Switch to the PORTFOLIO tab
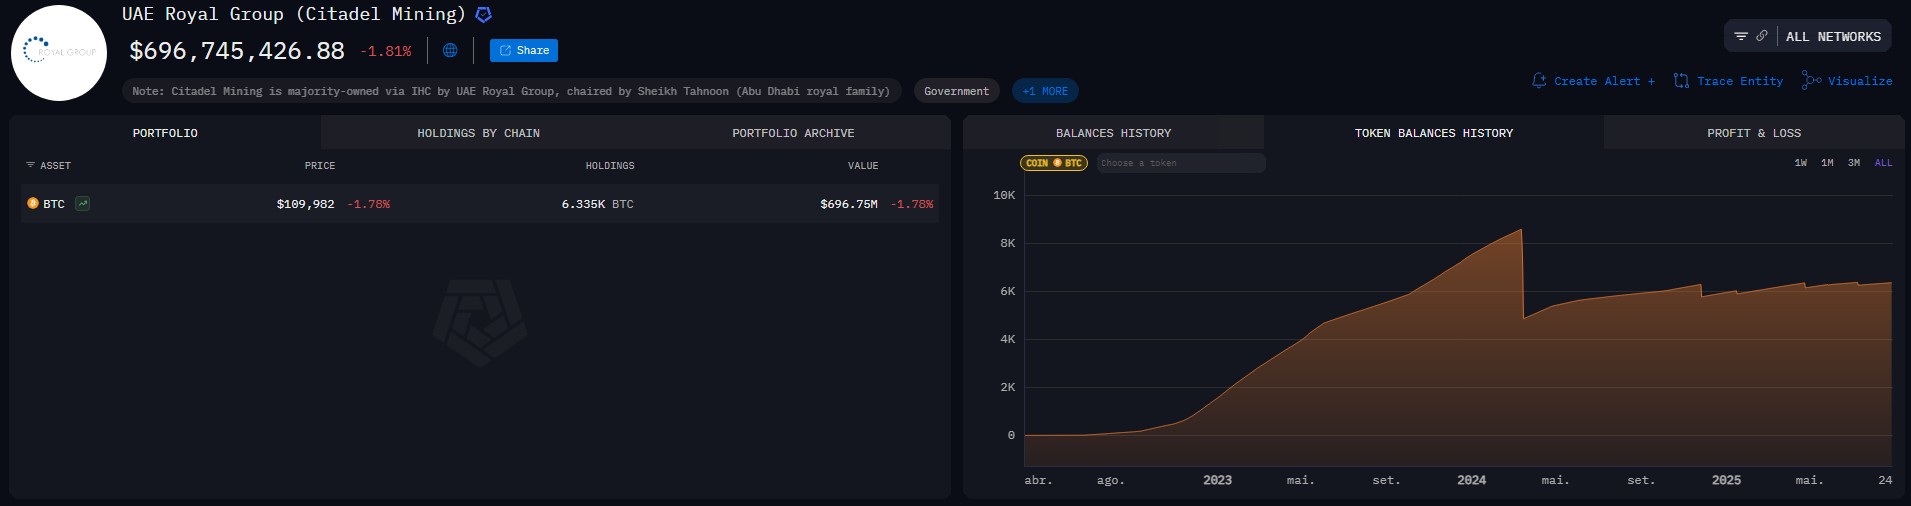1911x506 pixels. tap(165, 133)
